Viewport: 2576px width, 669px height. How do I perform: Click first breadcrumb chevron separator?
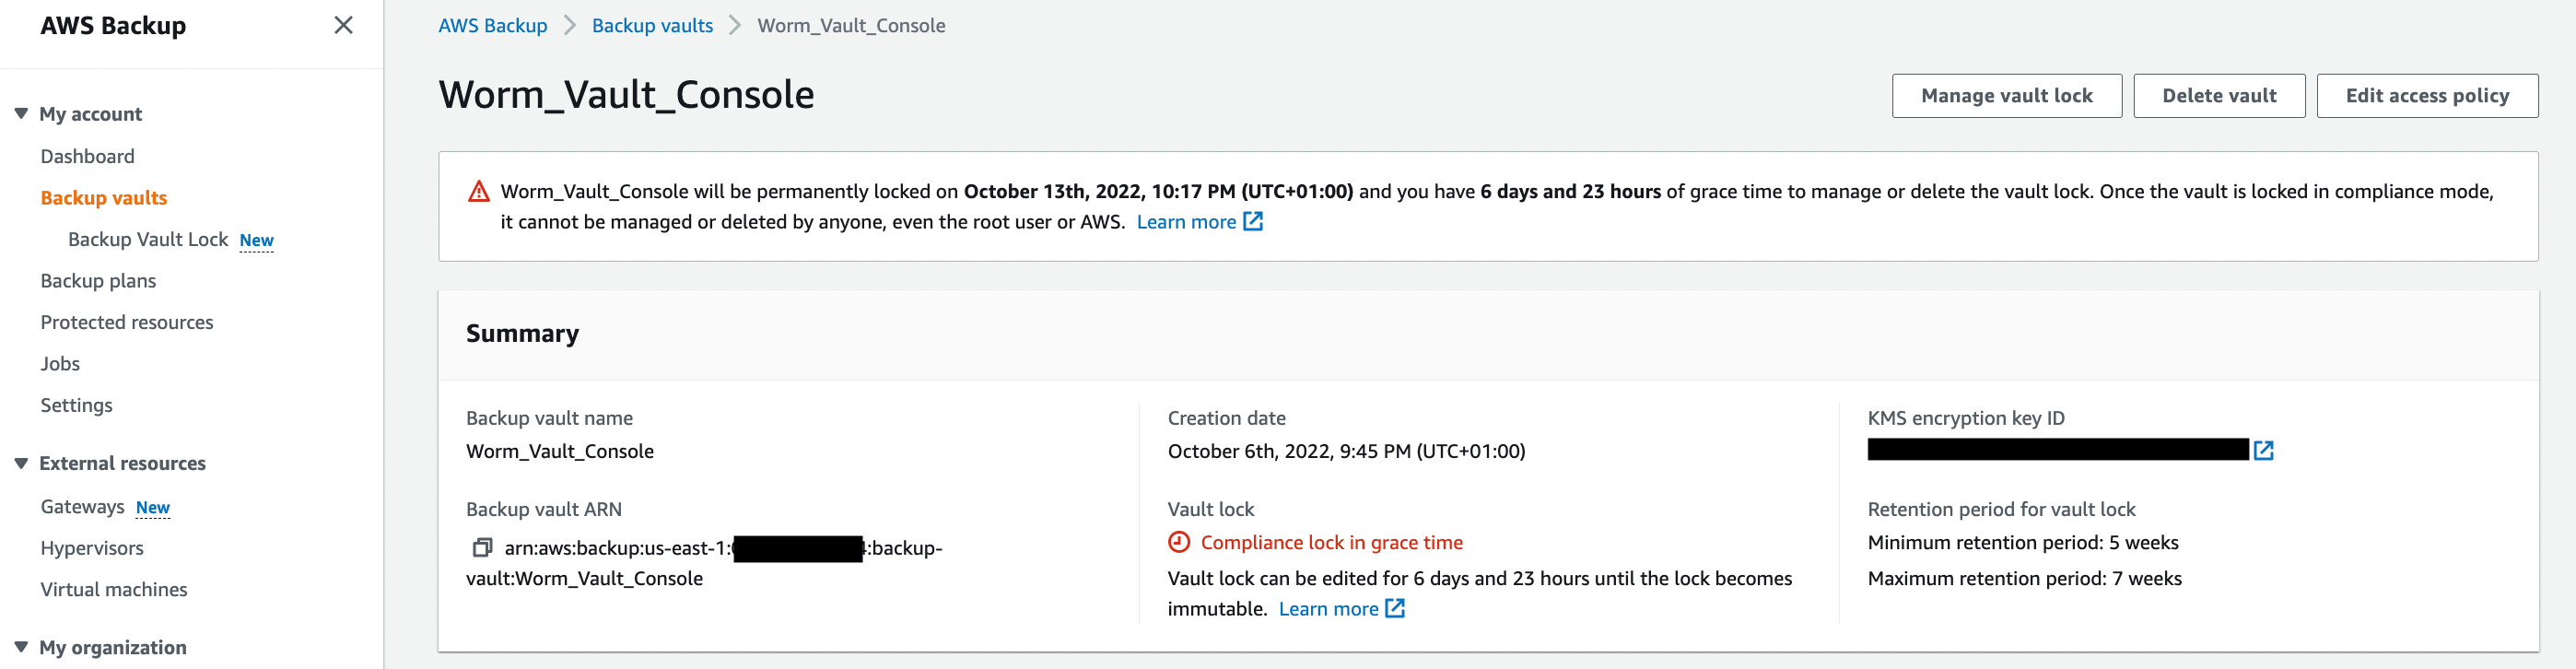point(570,26)
